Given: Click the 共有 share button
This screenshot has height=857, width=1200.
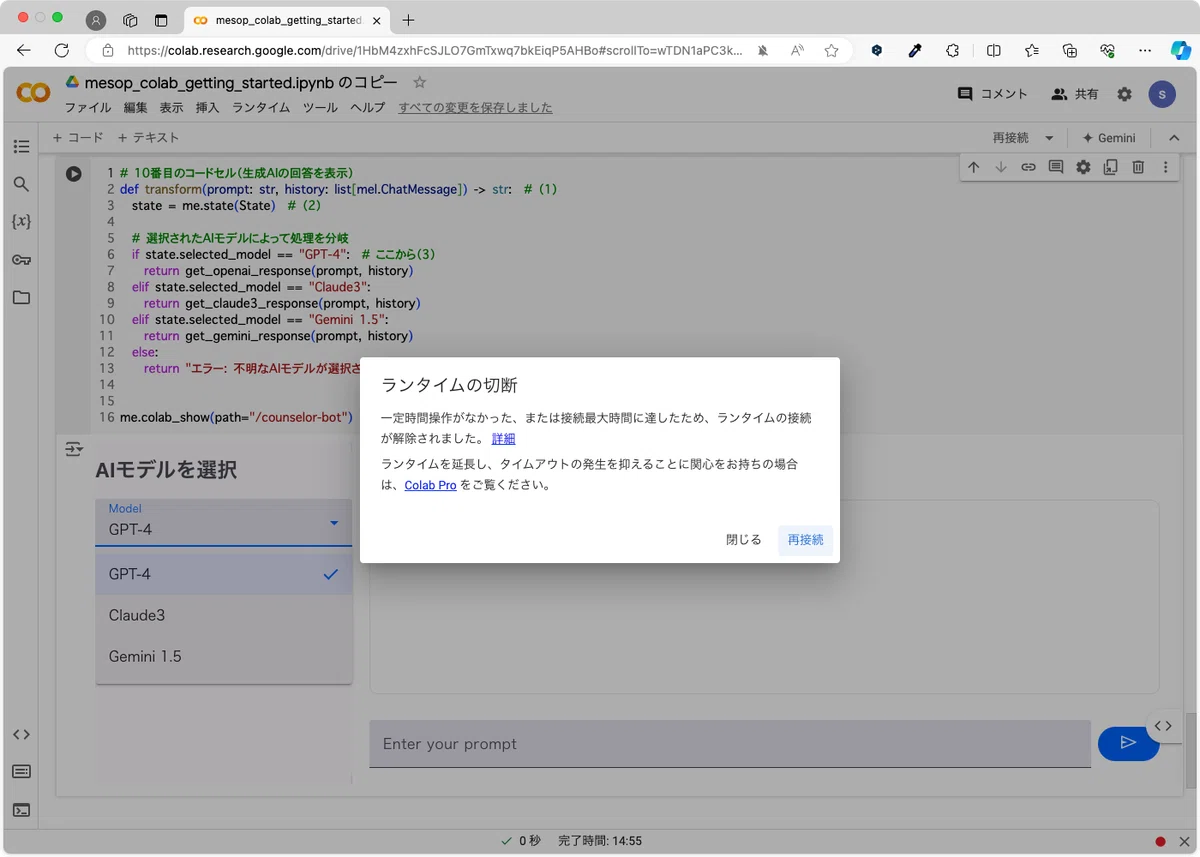Looking at the screenshot, I should click(x=1074, y=94).
